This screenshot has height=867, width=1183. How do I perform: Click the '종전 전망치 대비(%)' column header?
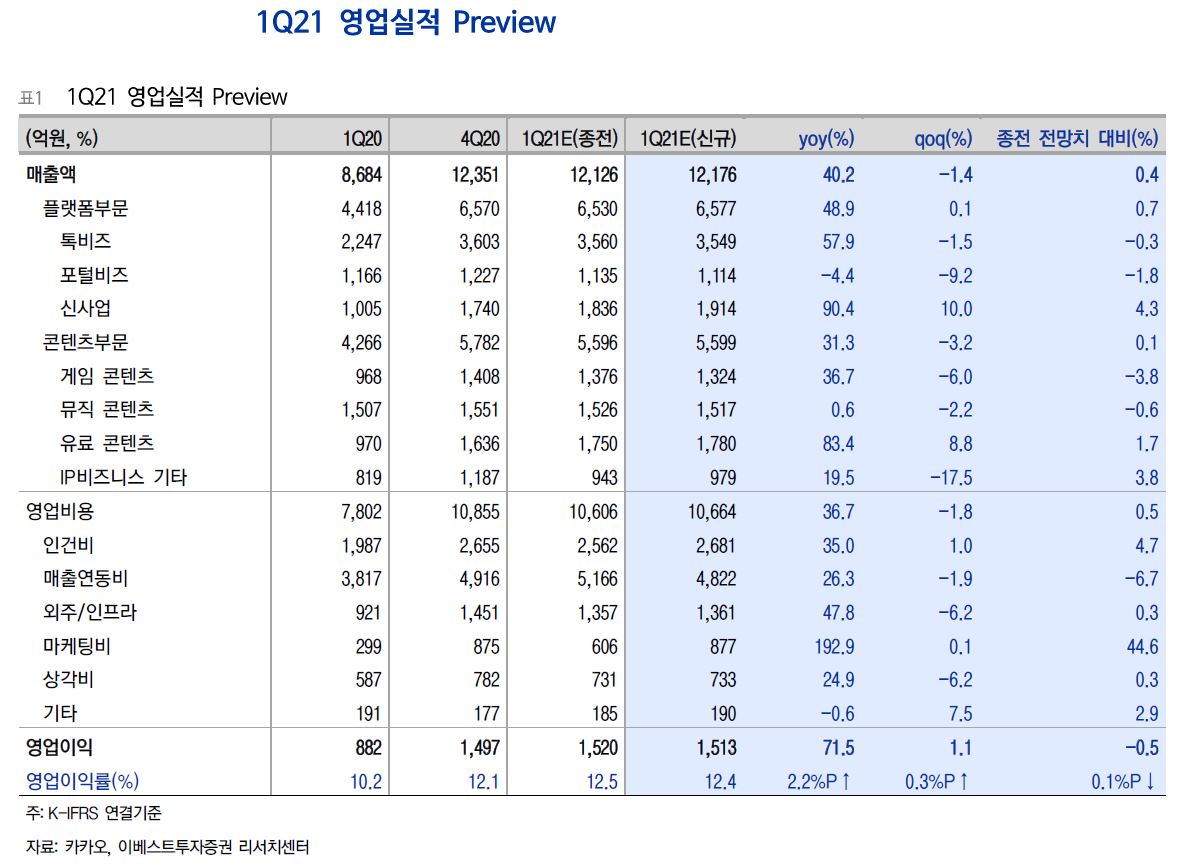[x=1077, y=138]
